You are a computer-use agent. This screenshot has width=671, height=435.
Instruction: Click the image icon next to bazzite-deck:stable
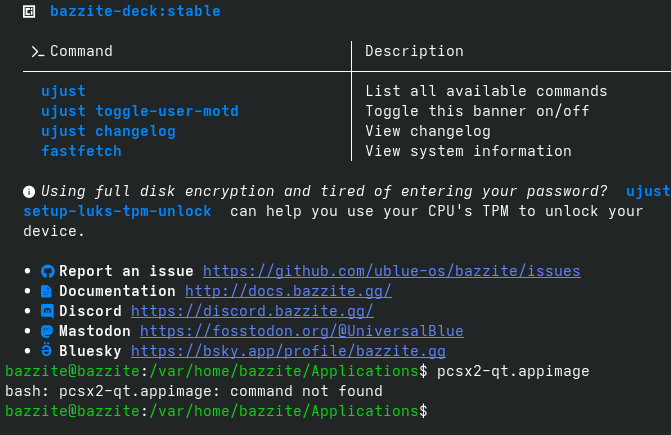[29, 11]
